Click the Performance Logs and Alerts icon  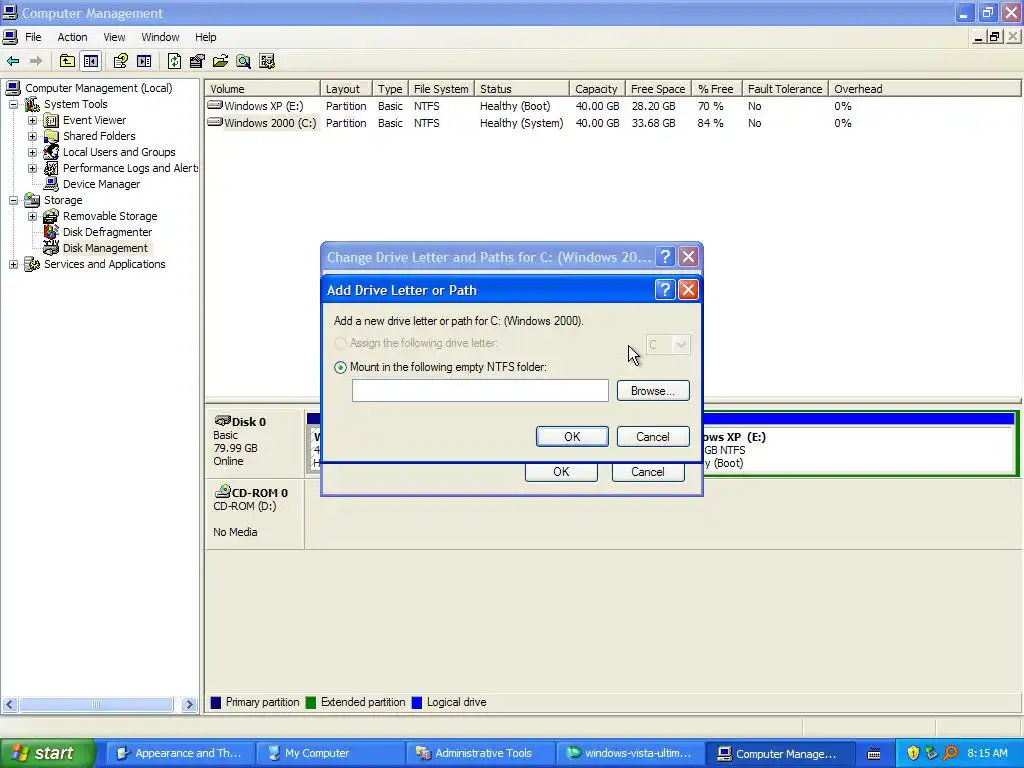tap(51, 168)
